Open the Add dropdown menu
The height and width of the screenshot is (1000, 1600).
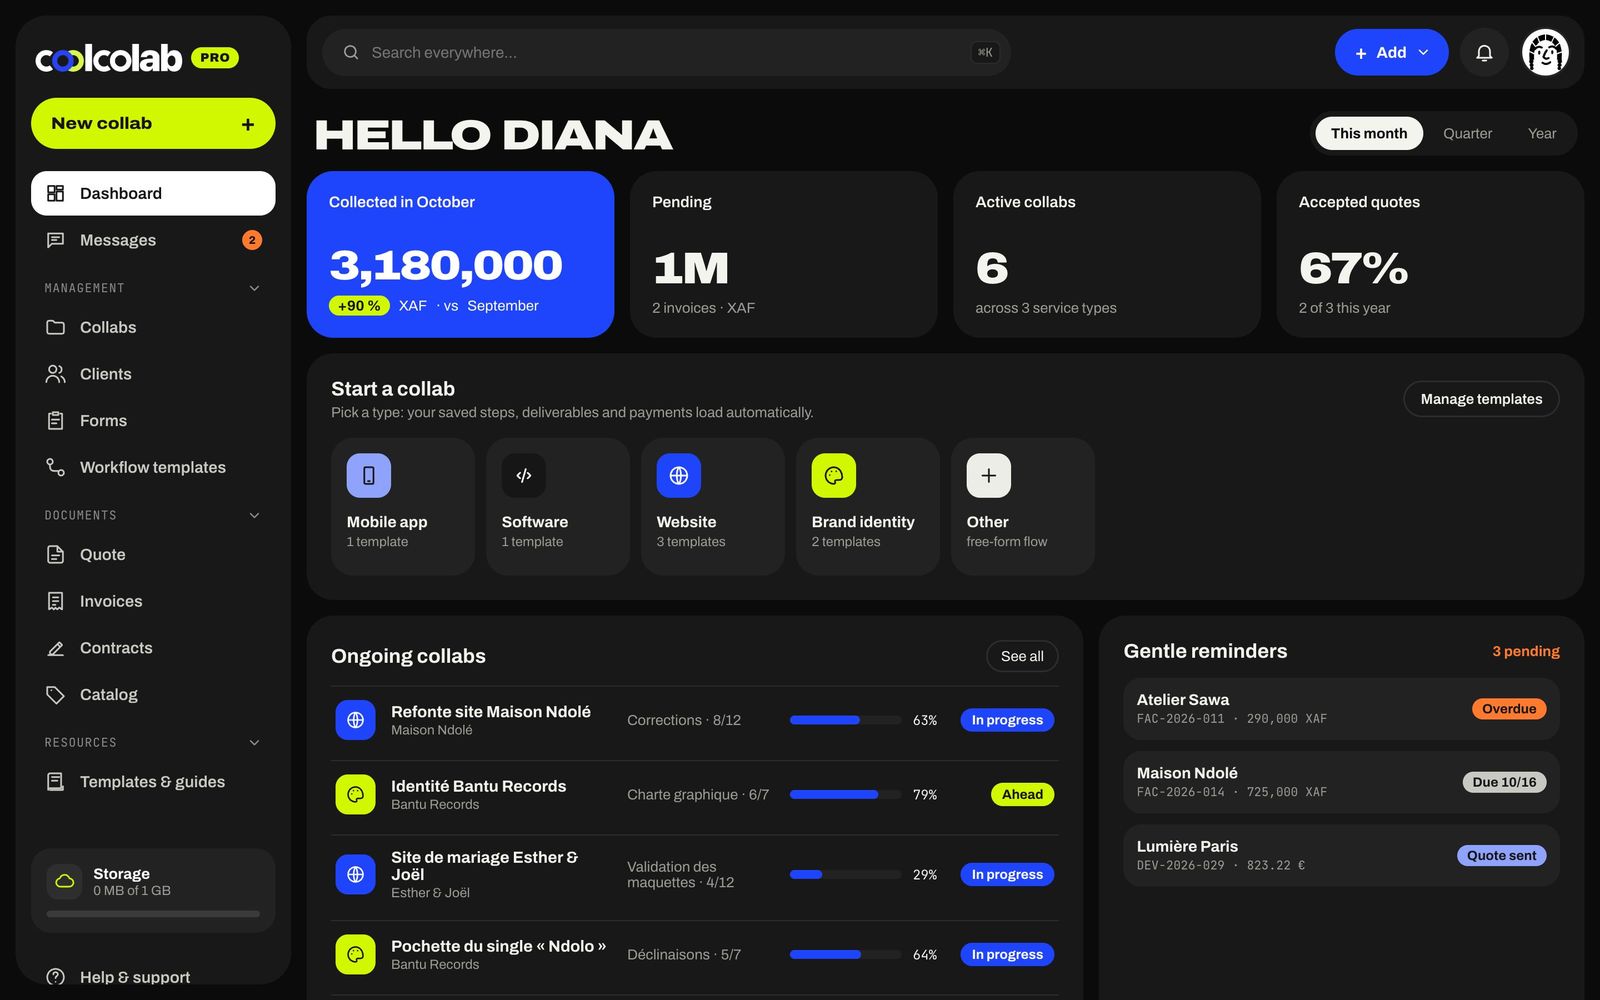click(1391, 53)
